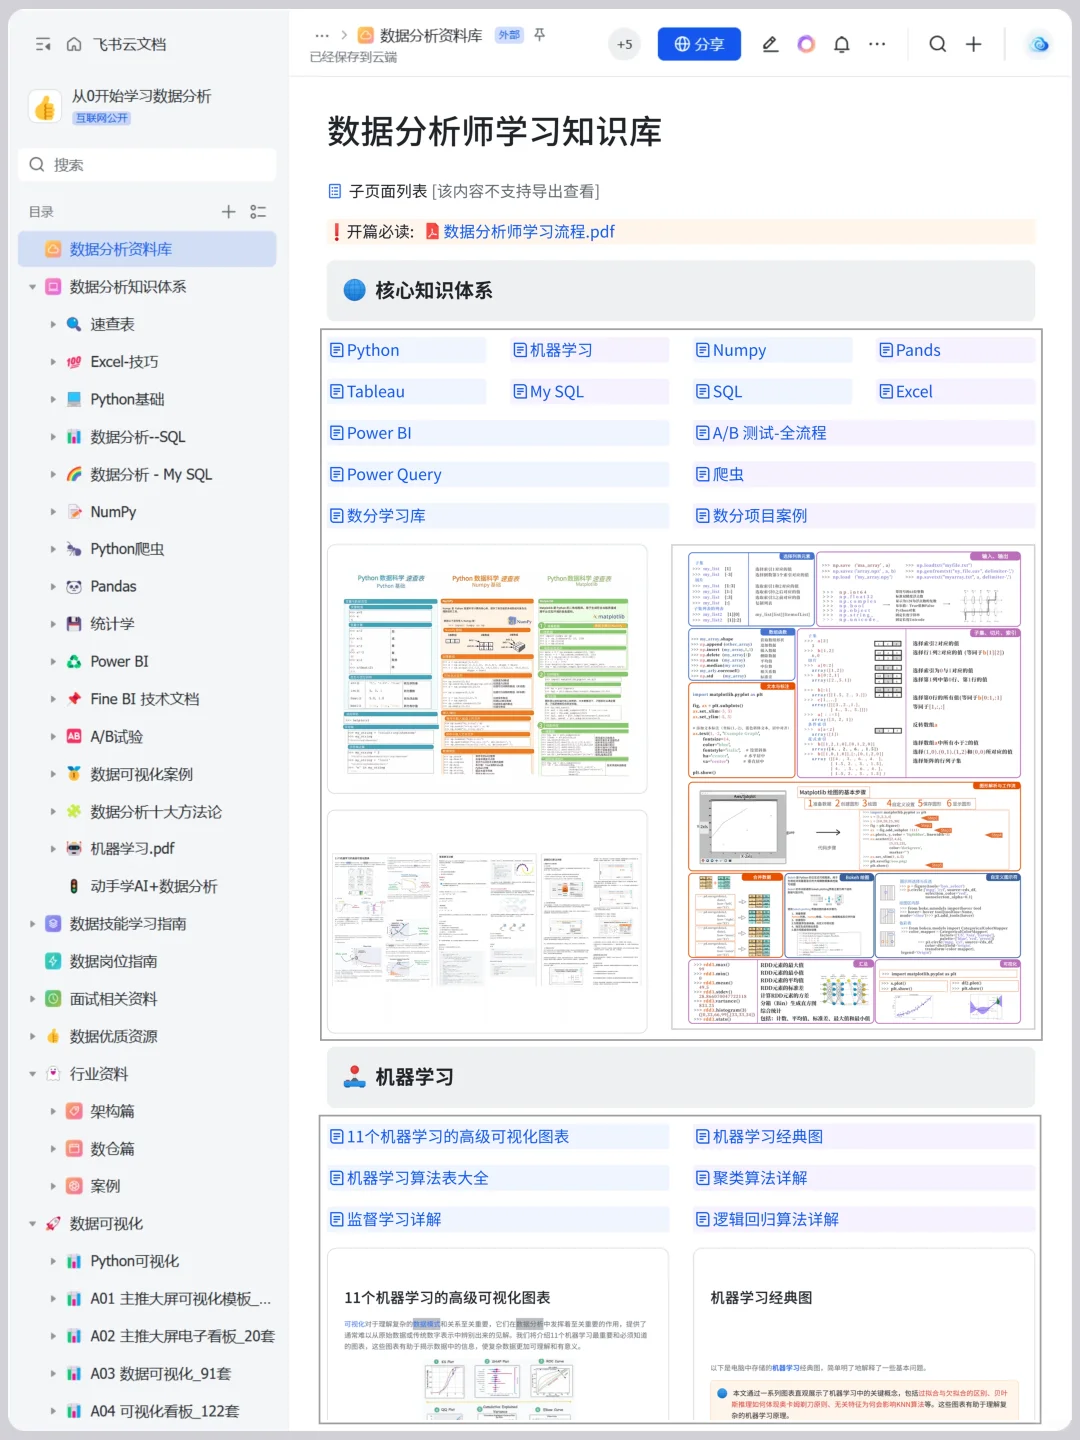The width and height of the screenshot is (1080, 1440).
Task: Open the 机器学习 link under 核心知识体系
Action: click(x=561, y=350)
